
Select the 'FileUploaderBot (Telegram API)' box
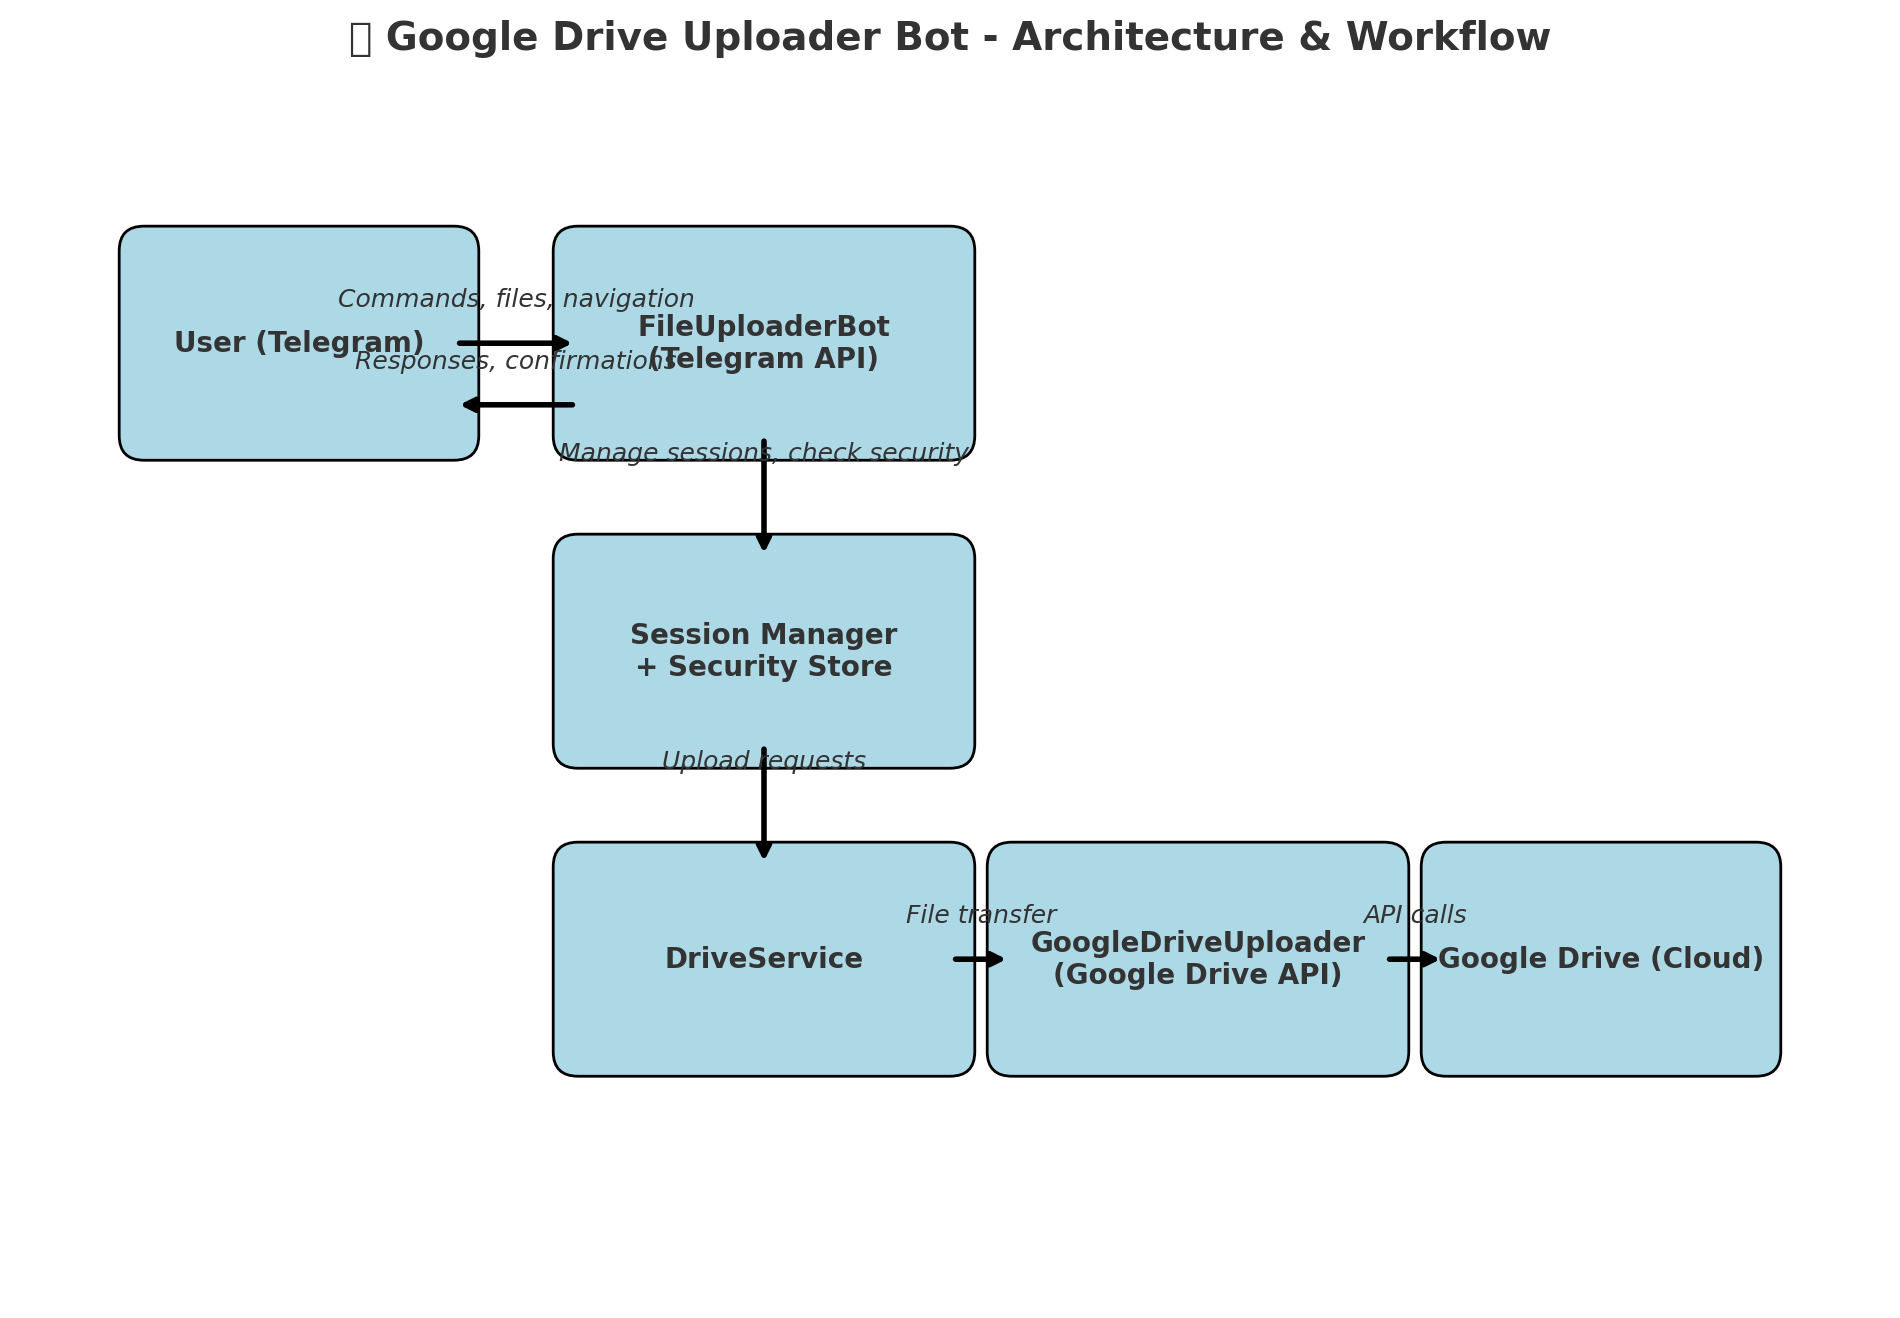[x=764, y=343]
